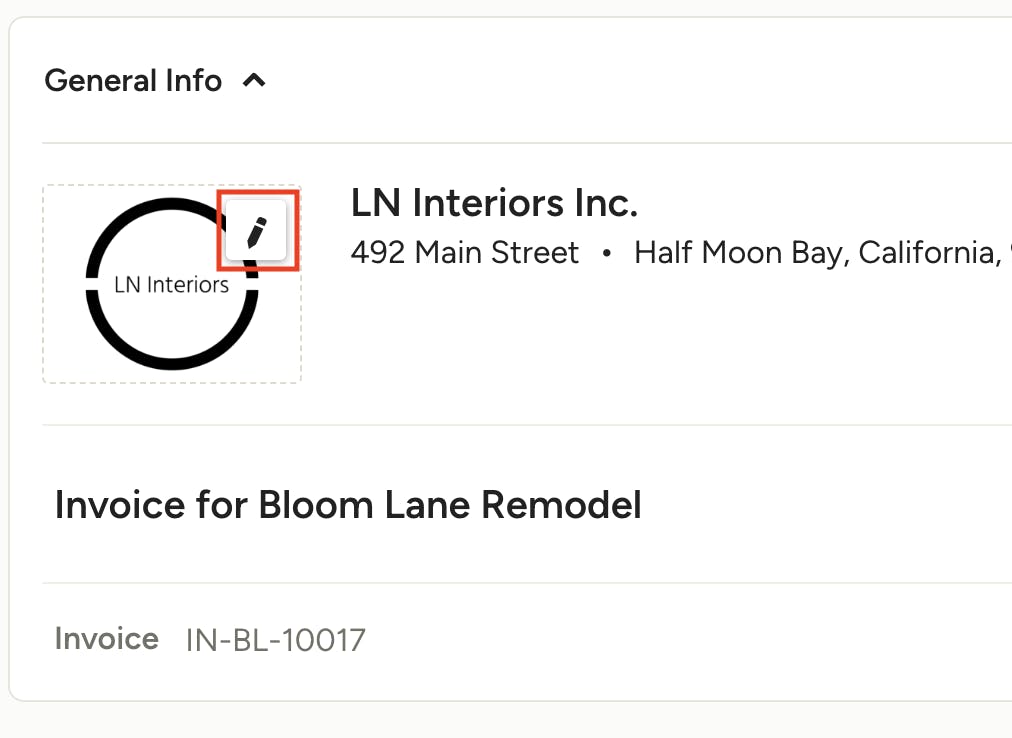
Task: Click the IN-BL-10017 invoice number
Action: pyautogui.click(x=276, y=641)
